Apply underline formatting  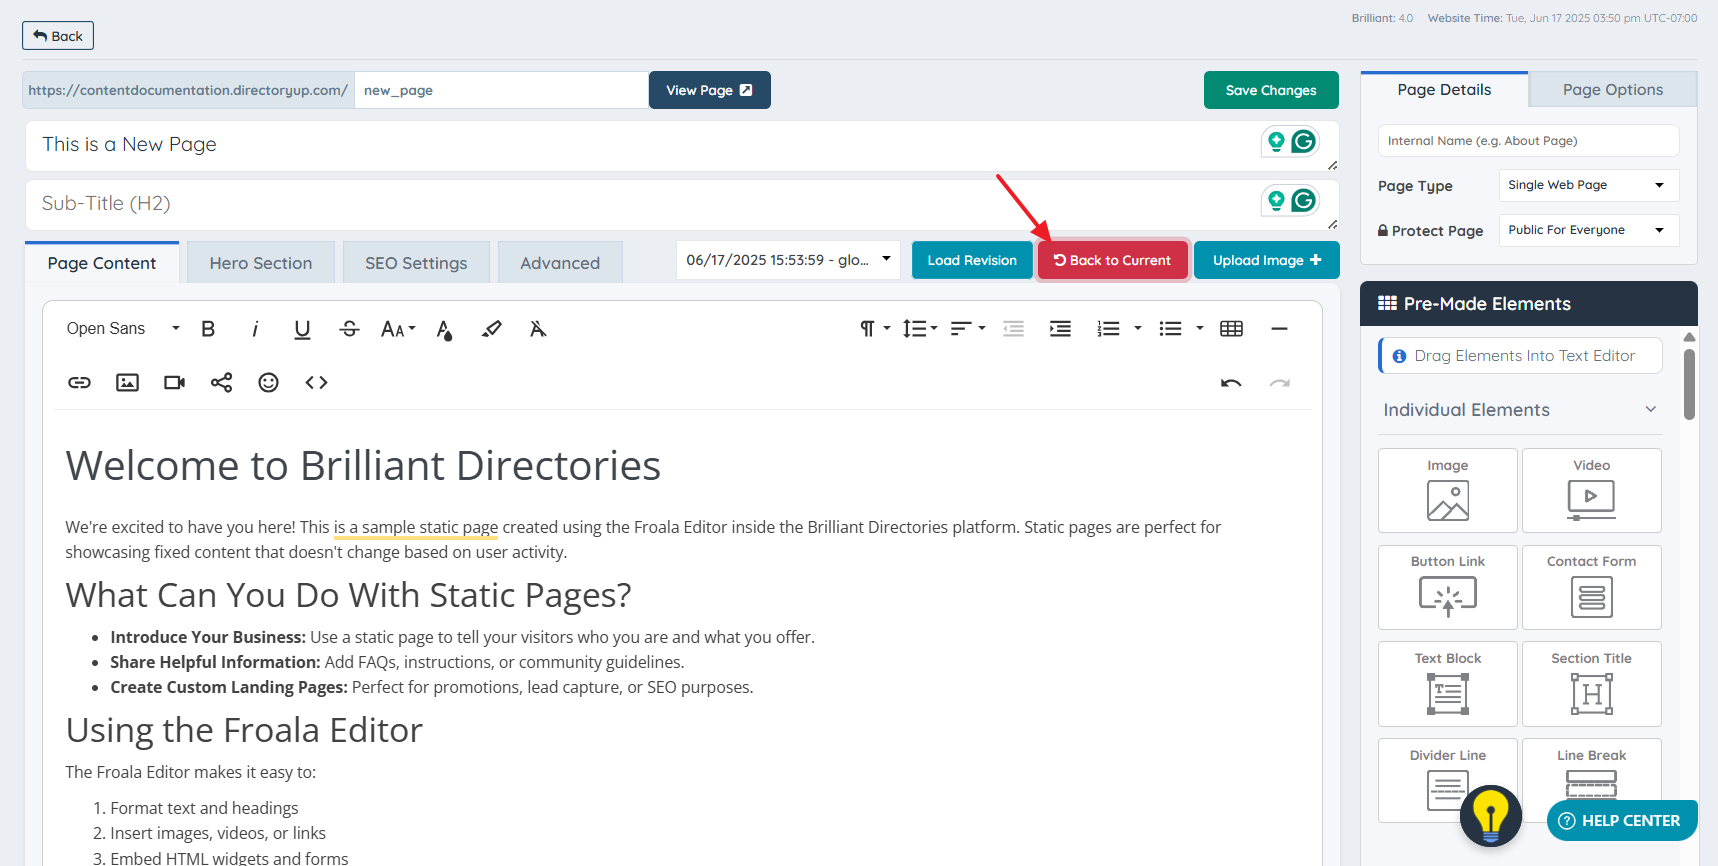coord(302,329)
